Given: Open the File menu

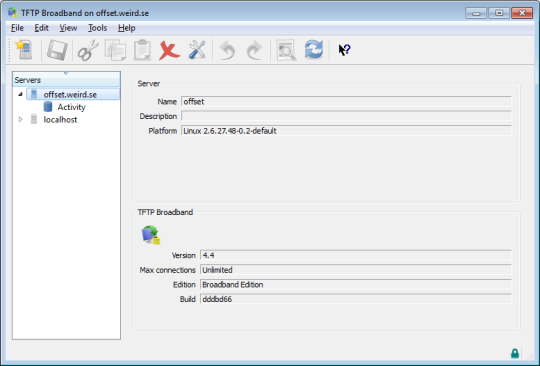Looking at the screenshot, I should [17, 28].
